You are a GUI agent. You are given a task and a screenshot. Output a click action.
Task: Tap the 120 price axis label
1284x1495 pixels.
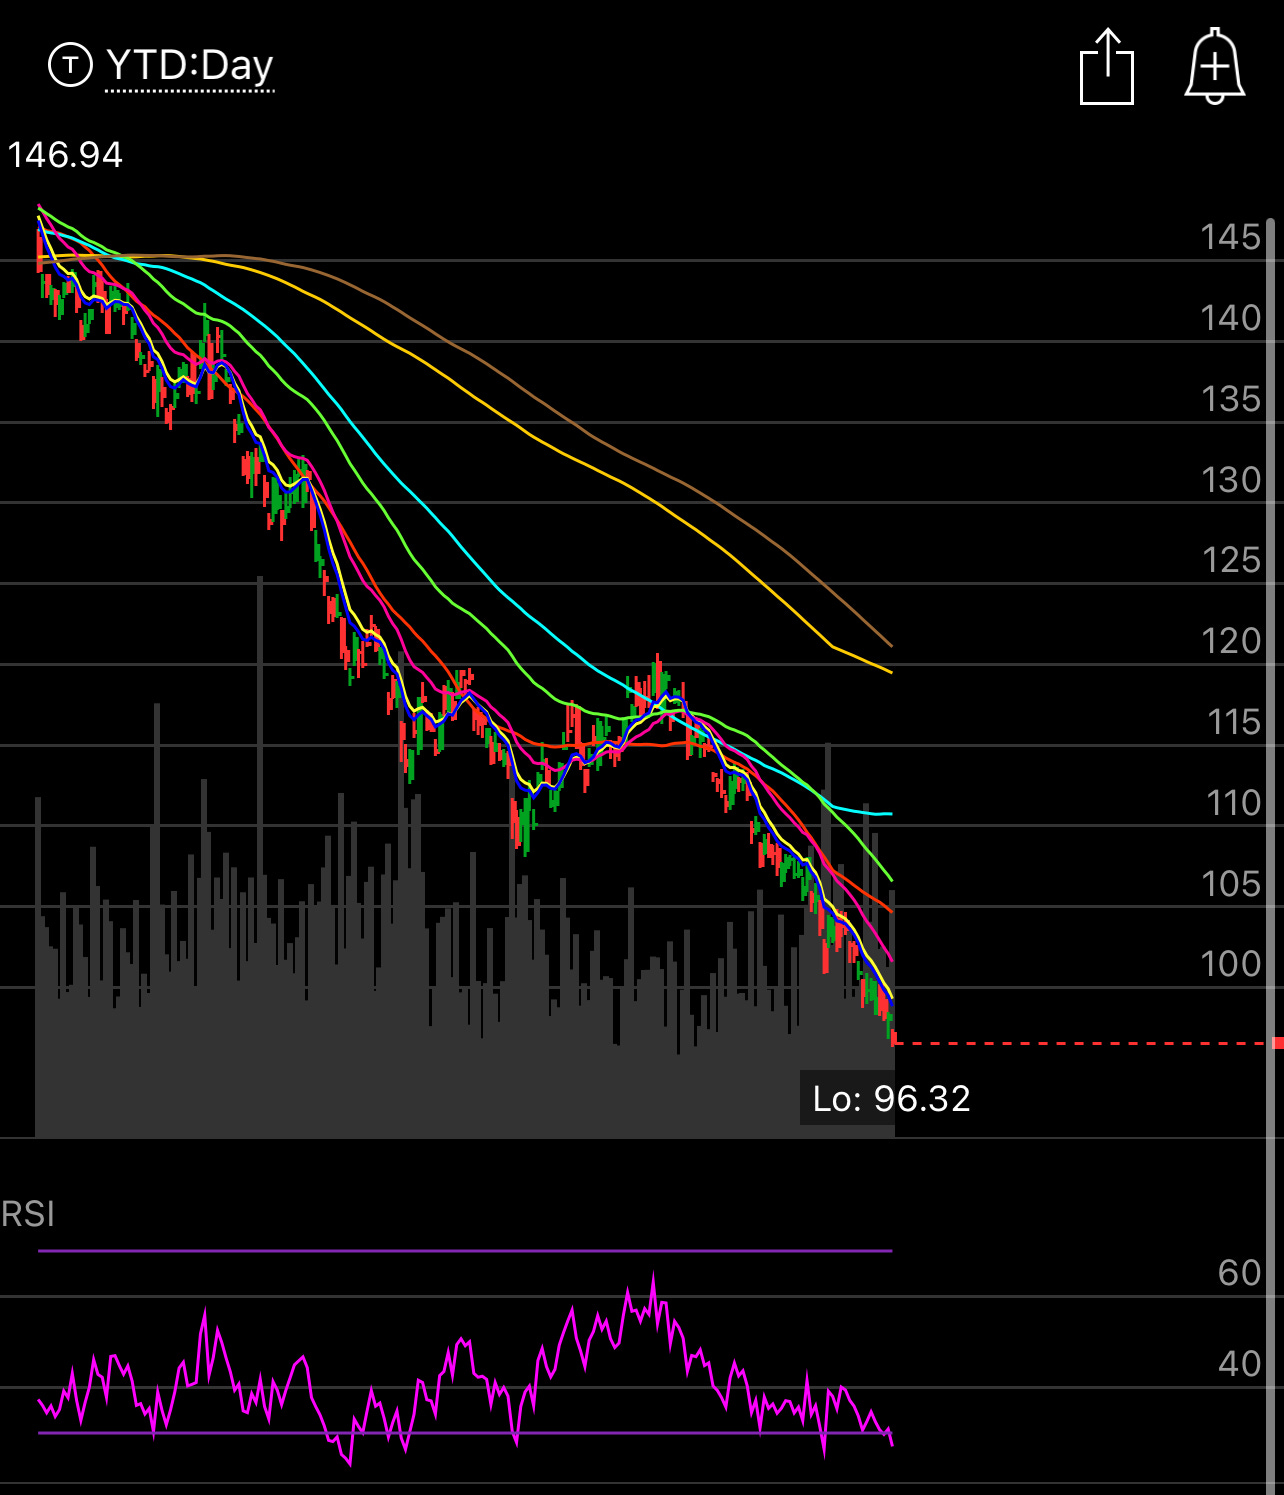coord(1230,641)
